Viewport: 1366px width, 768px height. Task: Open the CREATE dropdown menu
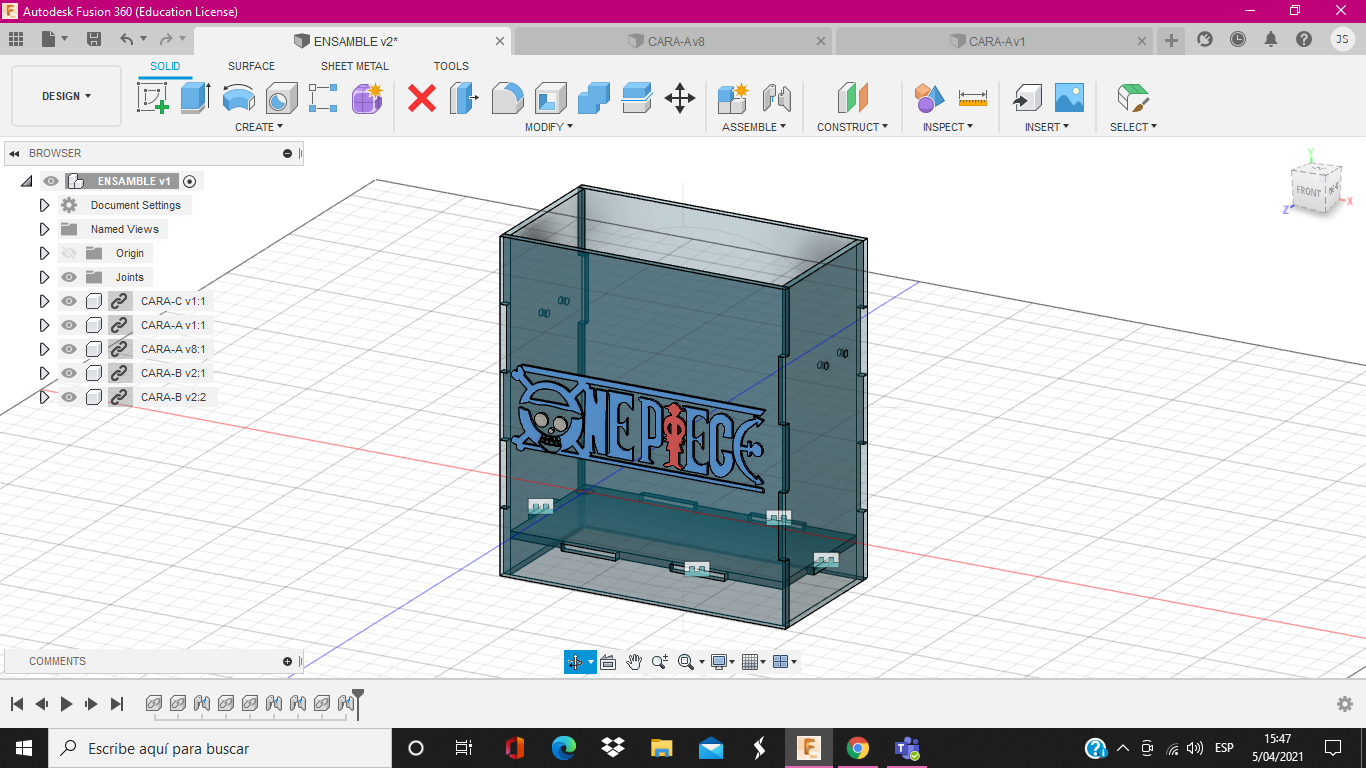(259, 127)
